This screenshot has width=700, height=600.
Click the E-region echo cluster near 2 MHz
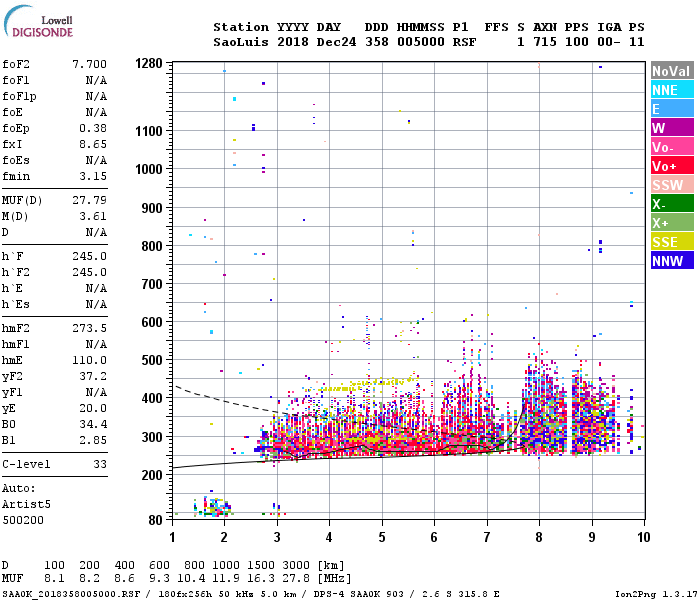click(x=212, y=506)
